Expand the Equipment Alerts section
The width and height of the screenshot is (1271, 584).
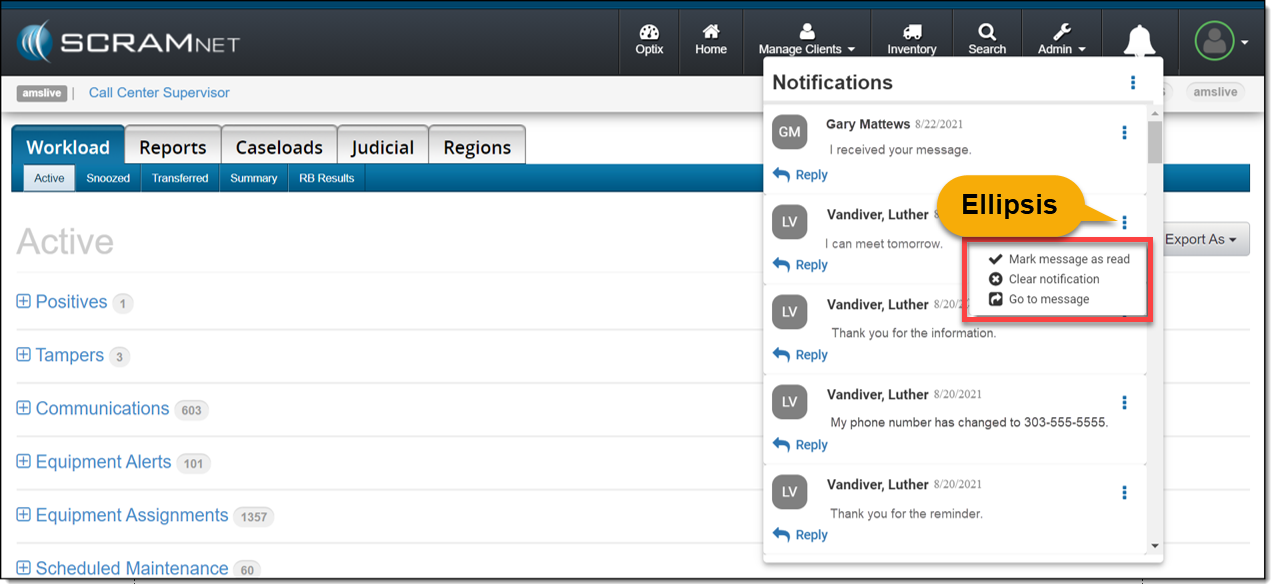point(24,462)
